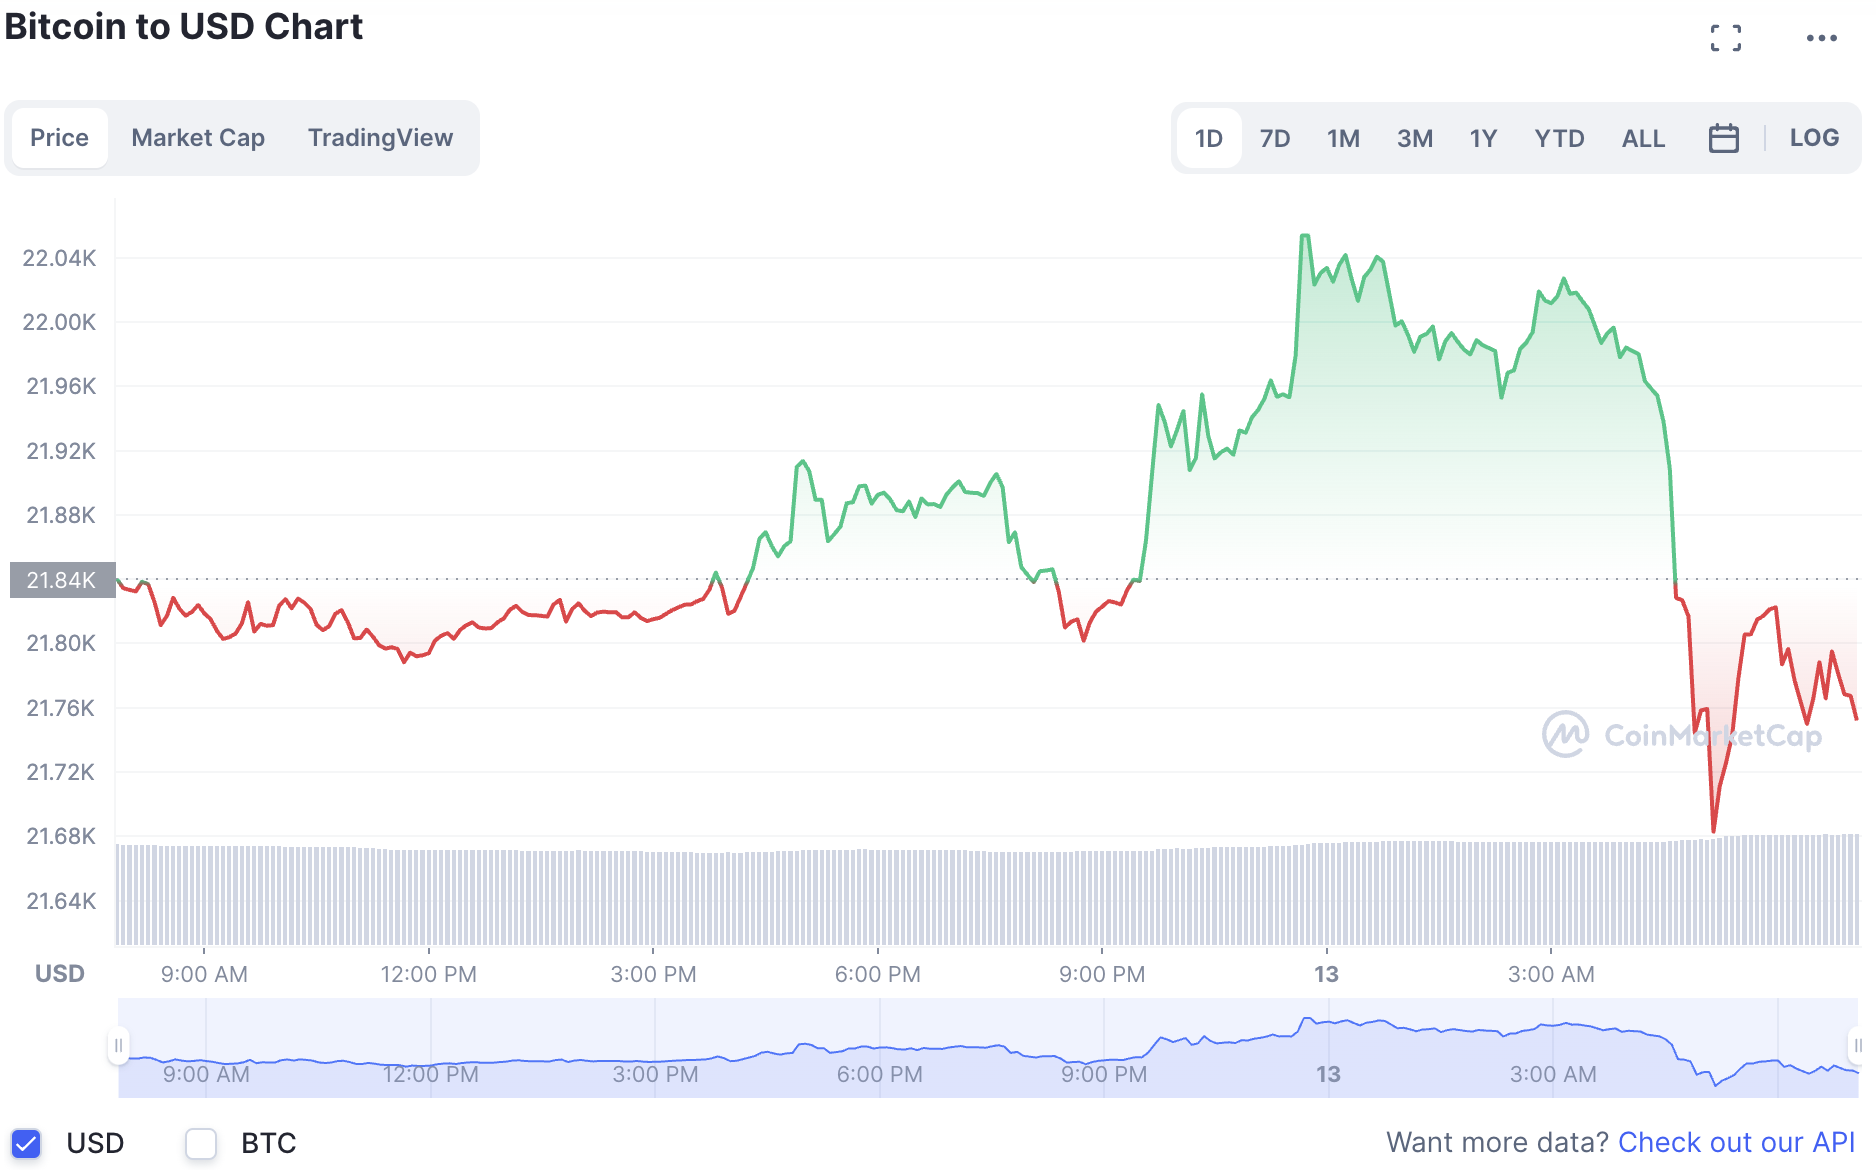
Task: Switch to the Market Cap tab
Action: 198,138
